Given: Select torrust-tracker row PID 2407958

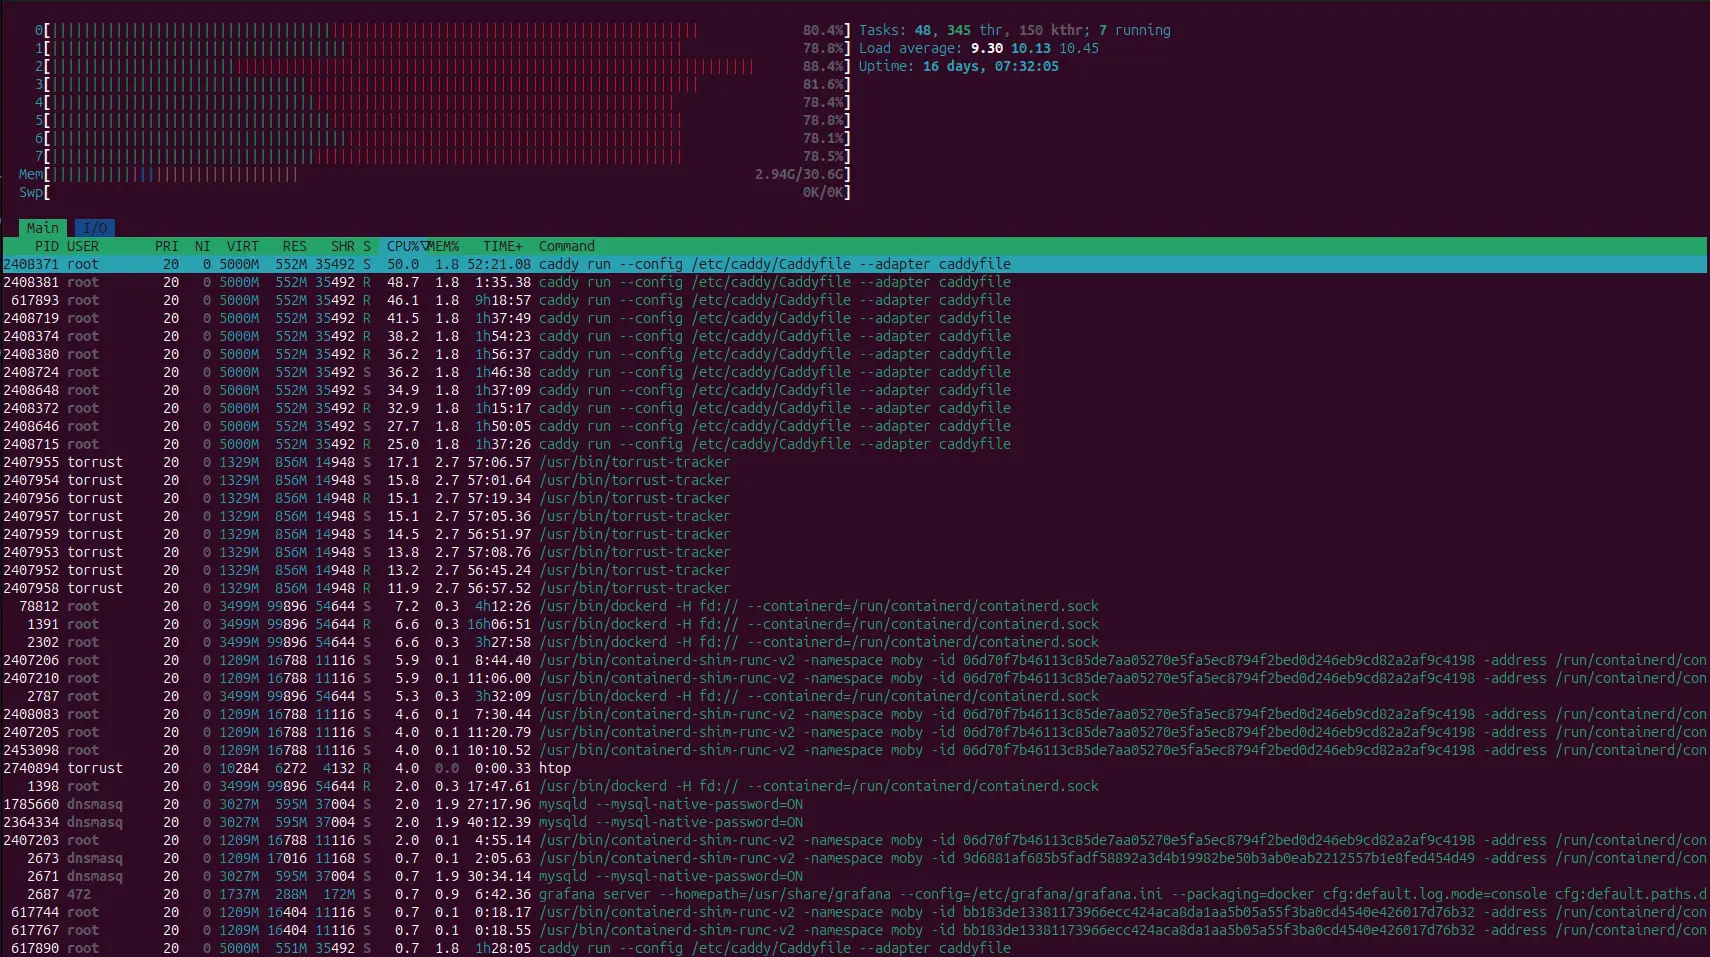Looking at the screenshot, I should pos(855,588).
